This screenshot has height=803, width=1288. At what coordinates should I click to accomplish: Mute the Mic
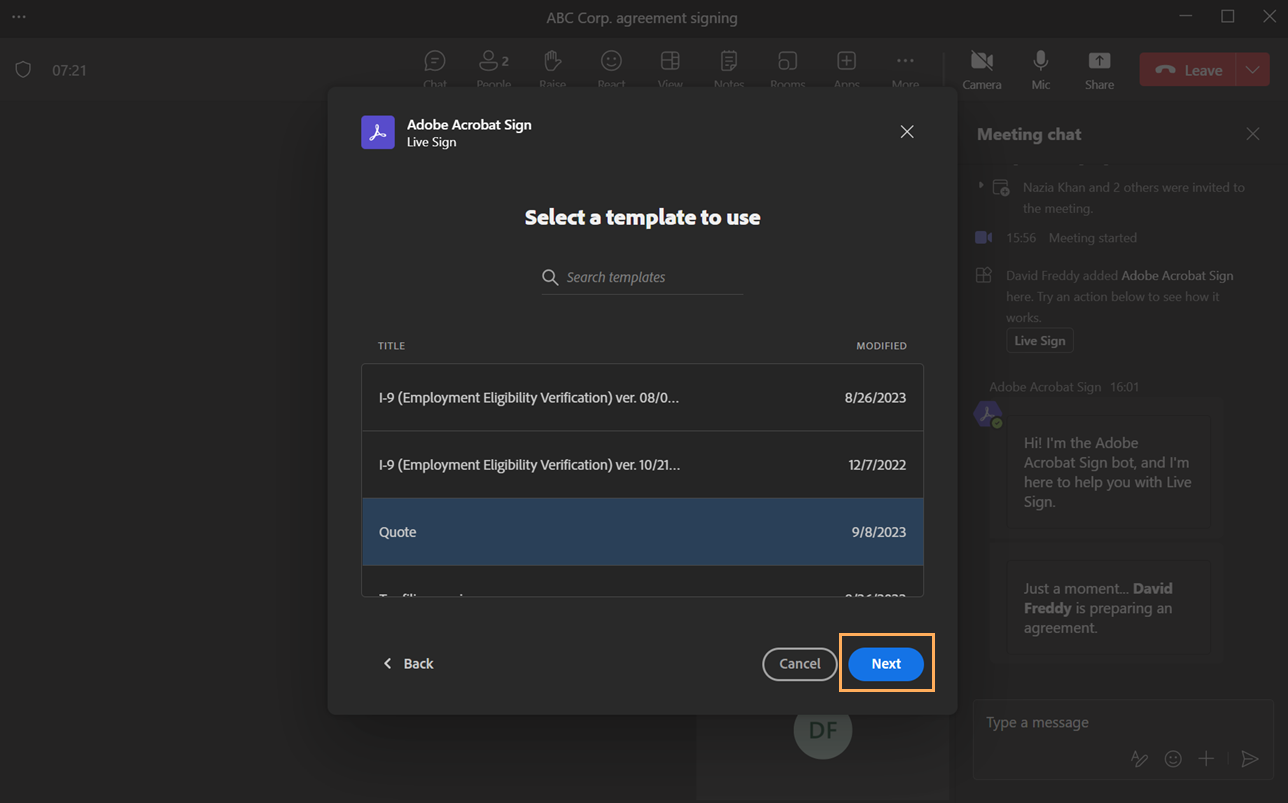[x=1040, y=62]
